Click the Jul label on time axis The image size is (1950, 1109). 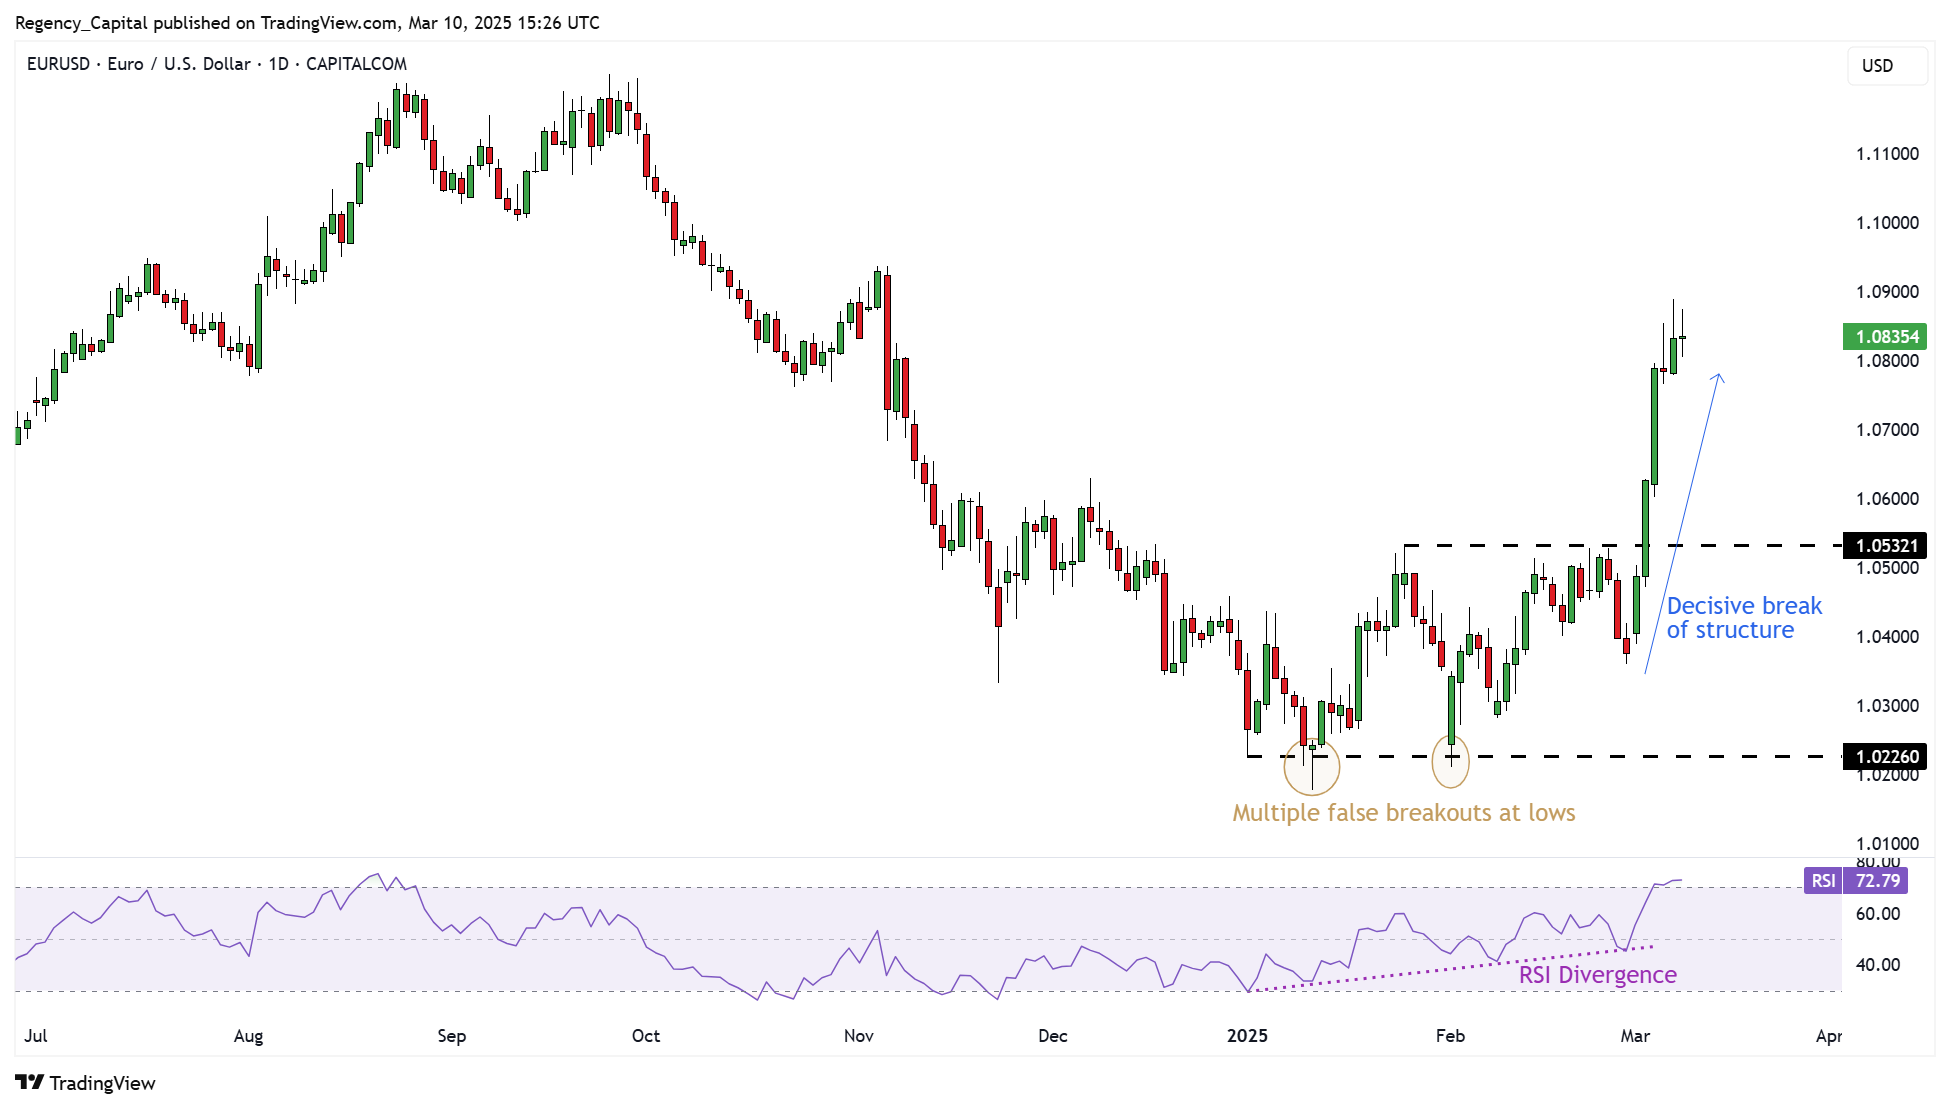[36, 1036]
